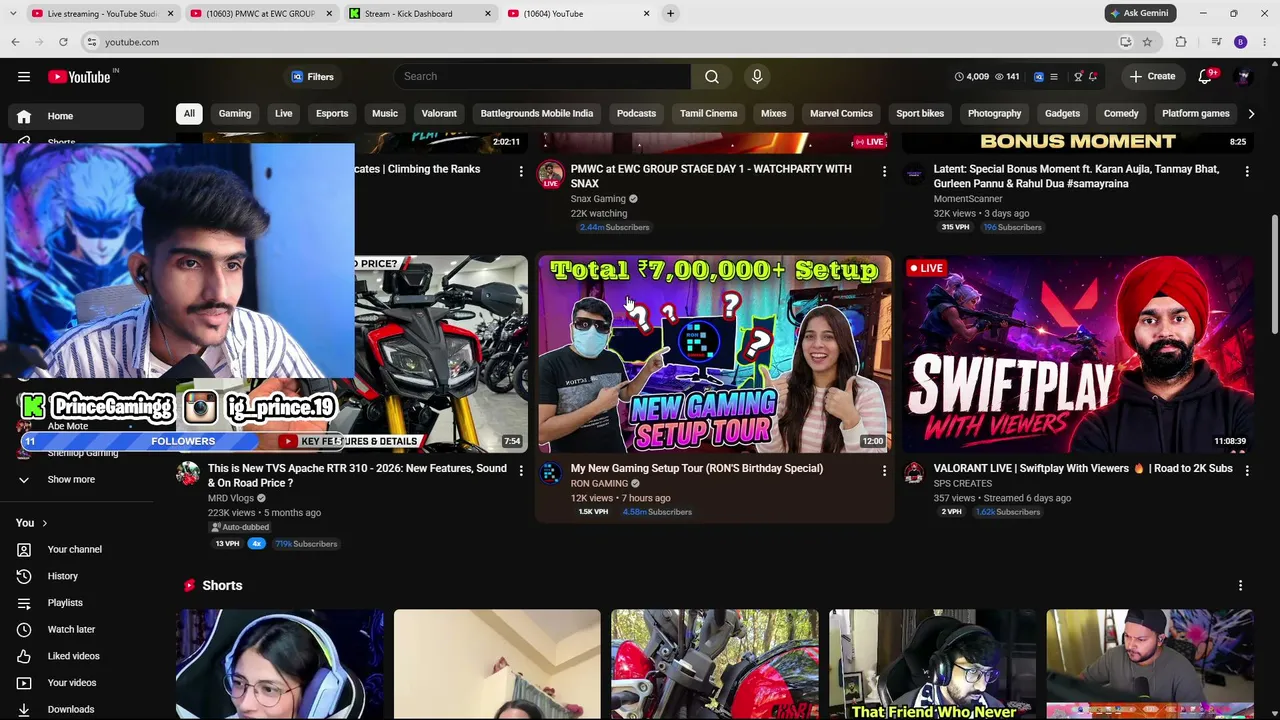Click the Ask Gemini button
Image resolution: width=1280 pixels, height=720 pixels.
coord(1138,13)
